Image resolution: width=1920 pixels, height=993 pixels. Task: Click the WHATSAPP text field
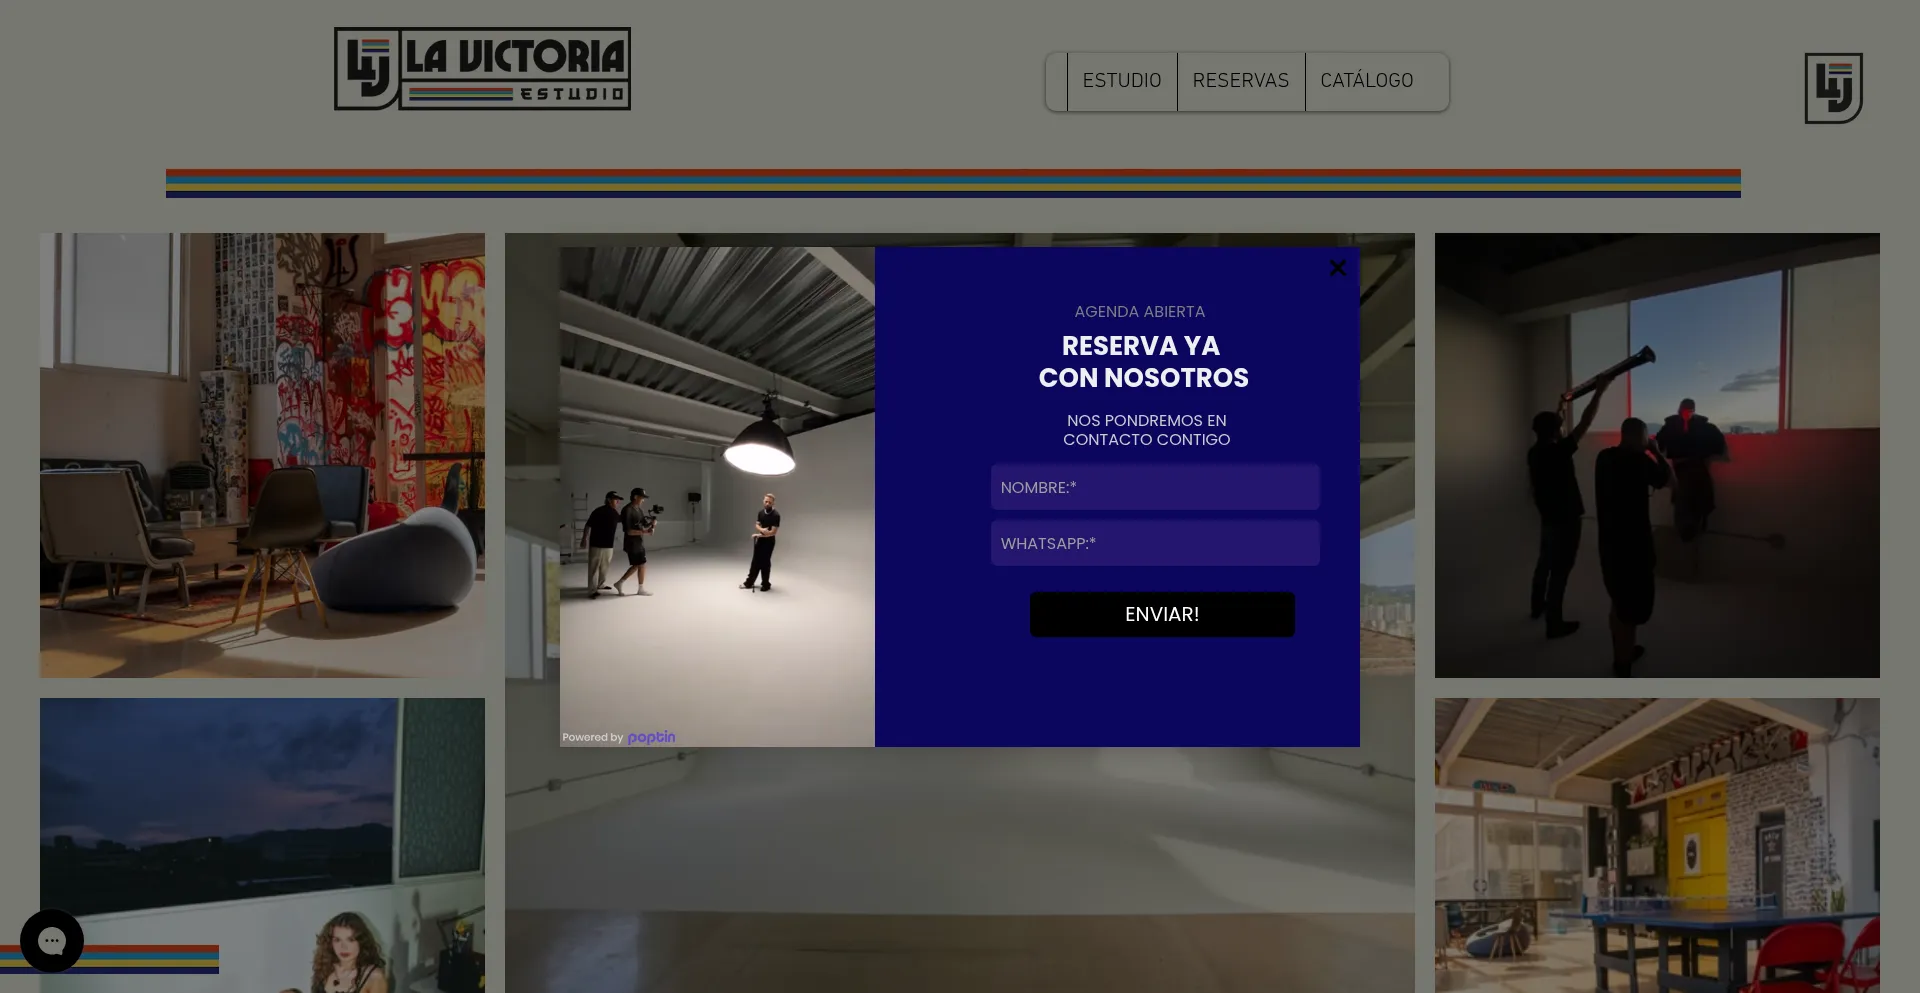[x=1155, y=543]
